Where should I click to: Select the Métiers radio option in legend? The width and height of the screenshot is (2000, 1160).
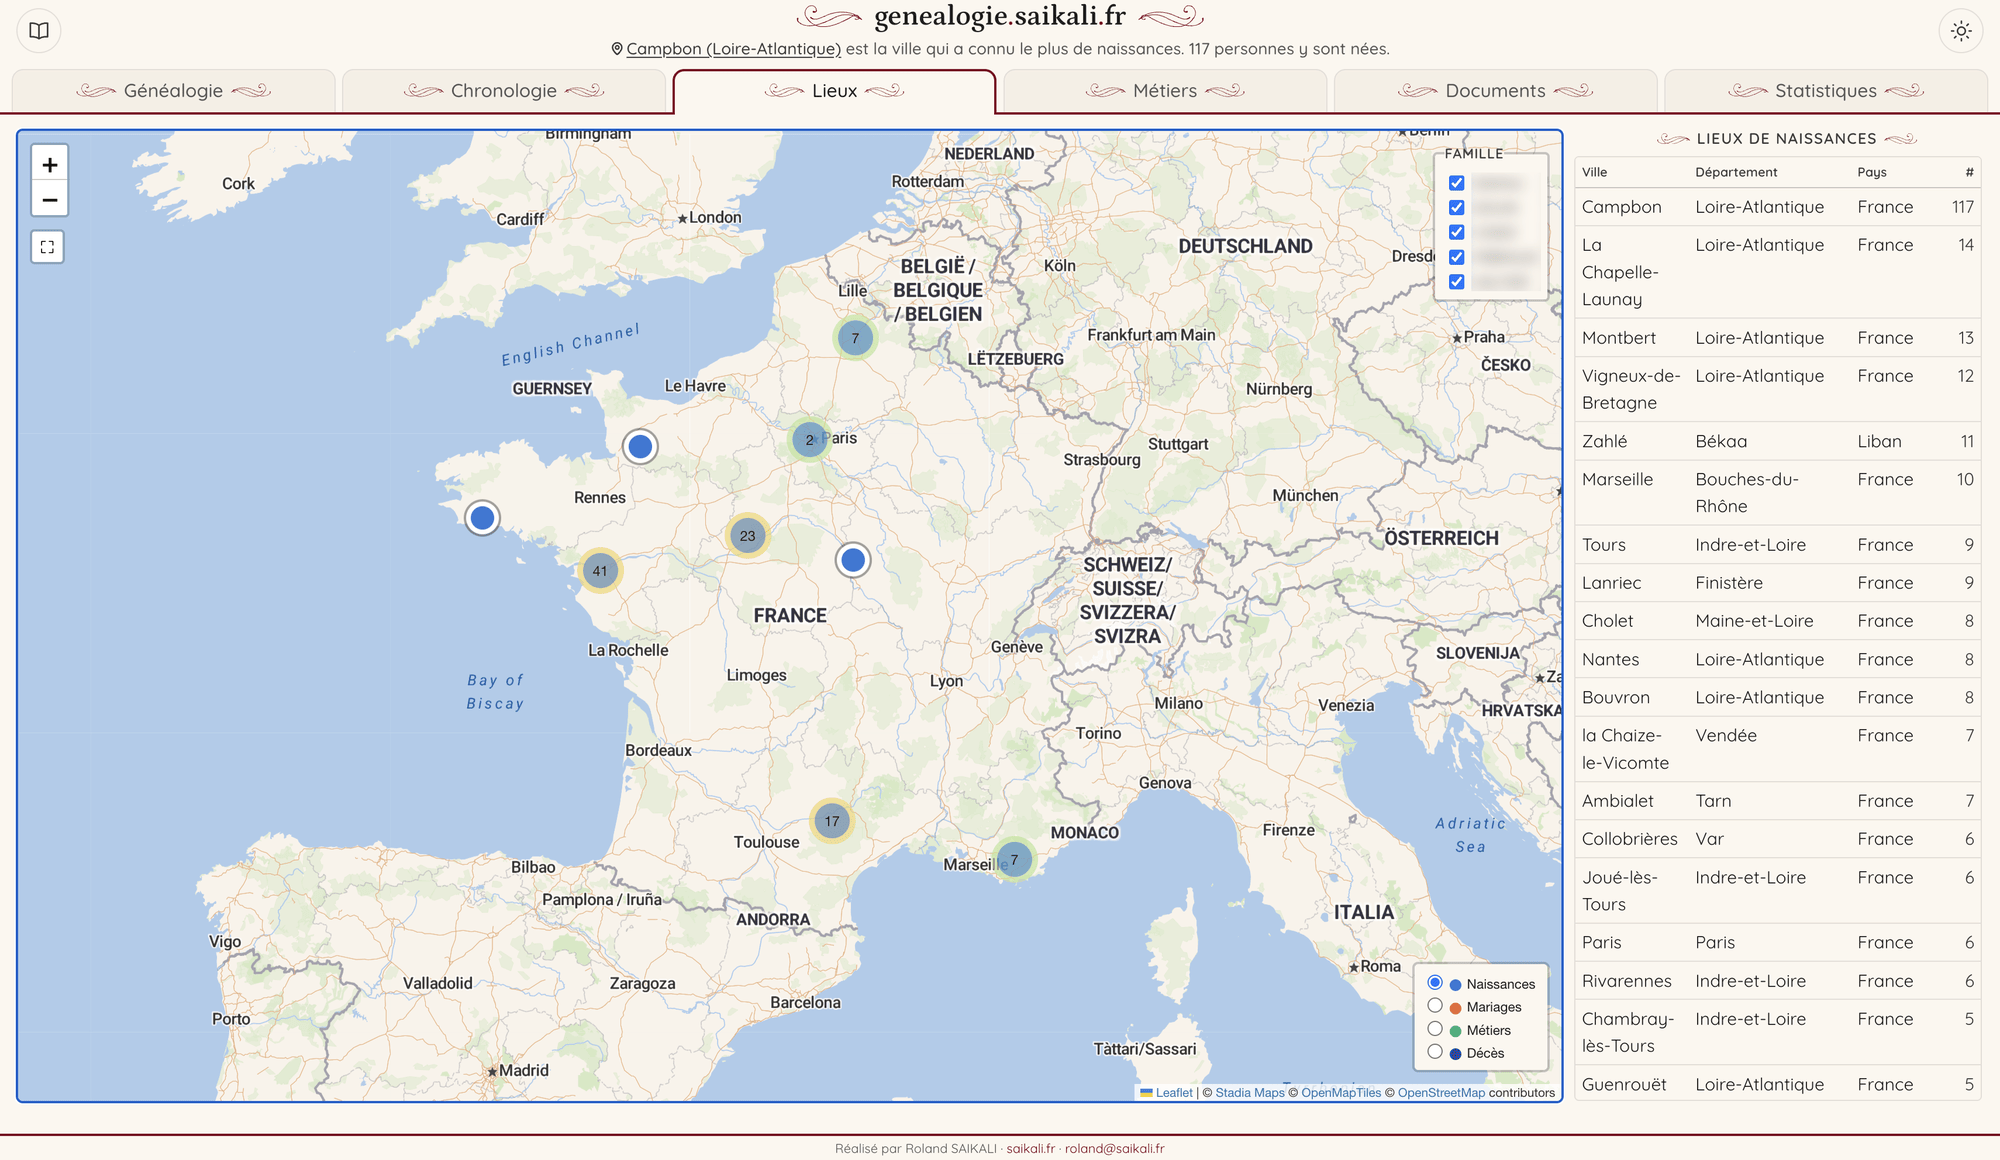coord(1435,1028)
